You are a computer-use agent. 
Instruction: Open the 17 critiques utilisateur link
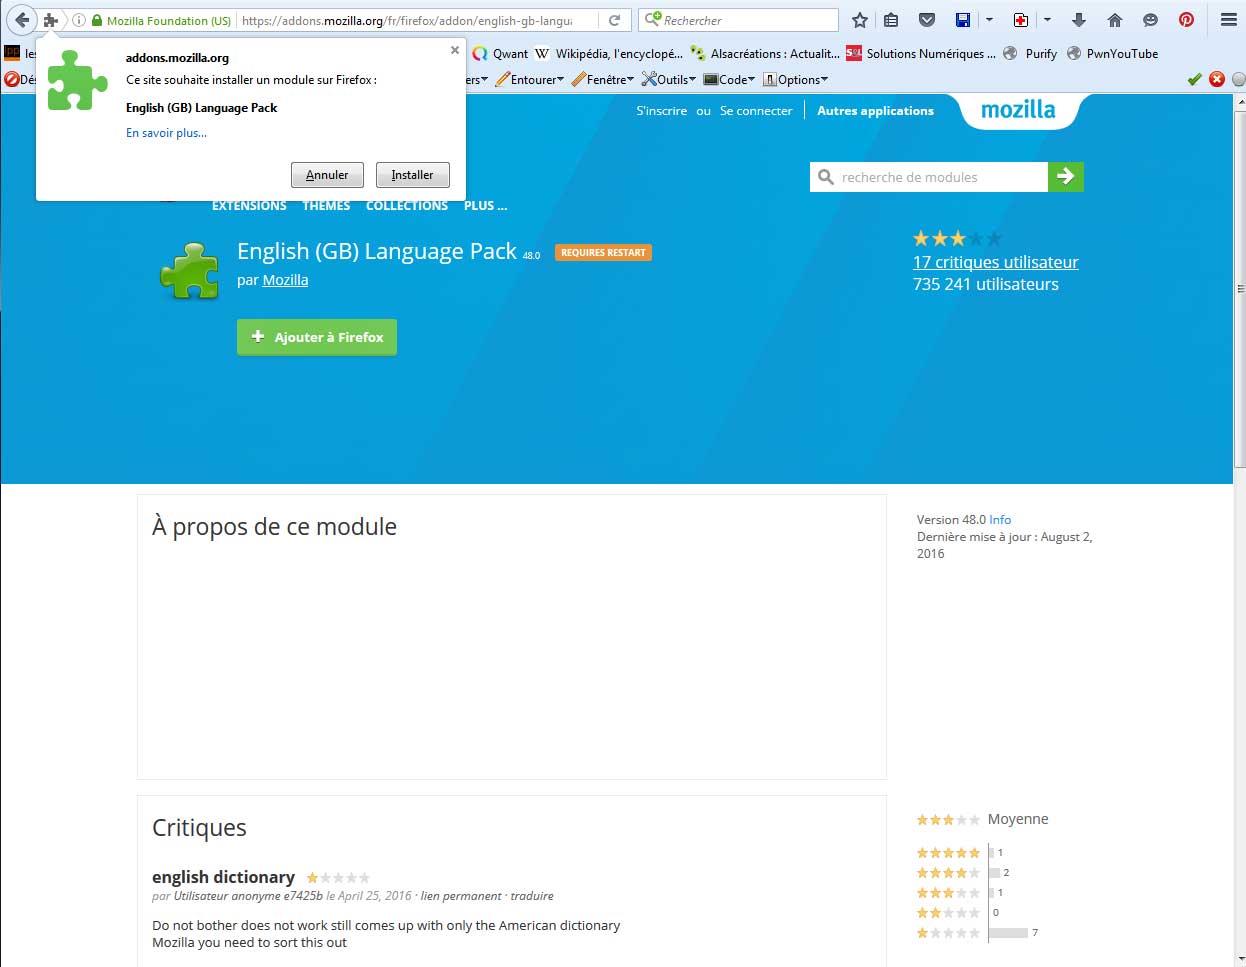[x=995, y=262]
